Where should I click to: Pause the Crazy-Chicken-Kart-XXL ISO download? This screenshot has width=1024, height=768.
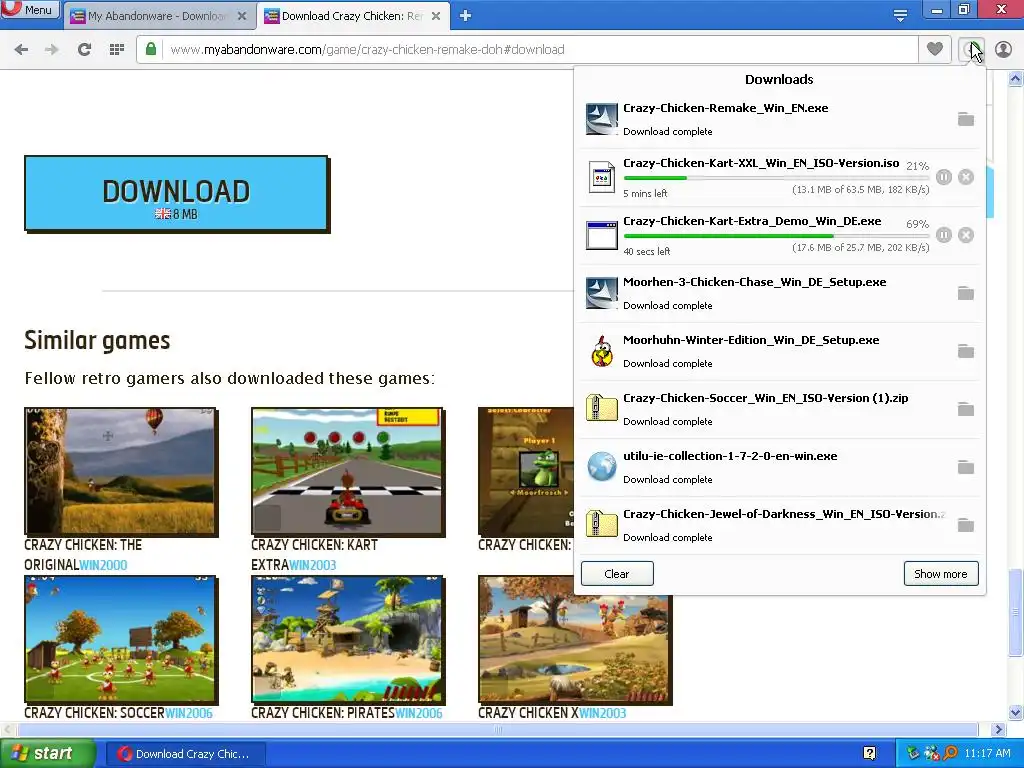point(944,177)
